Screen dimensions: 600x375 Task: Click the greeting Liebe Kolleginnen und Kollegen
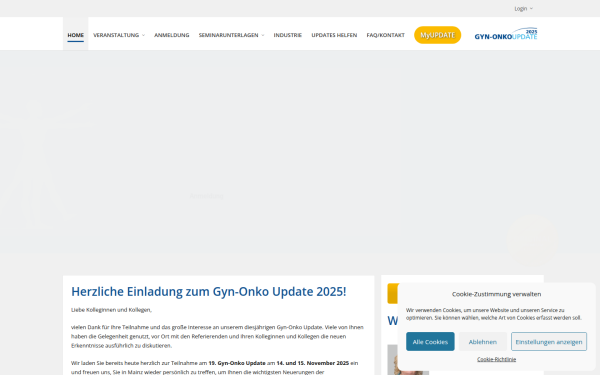111,310
